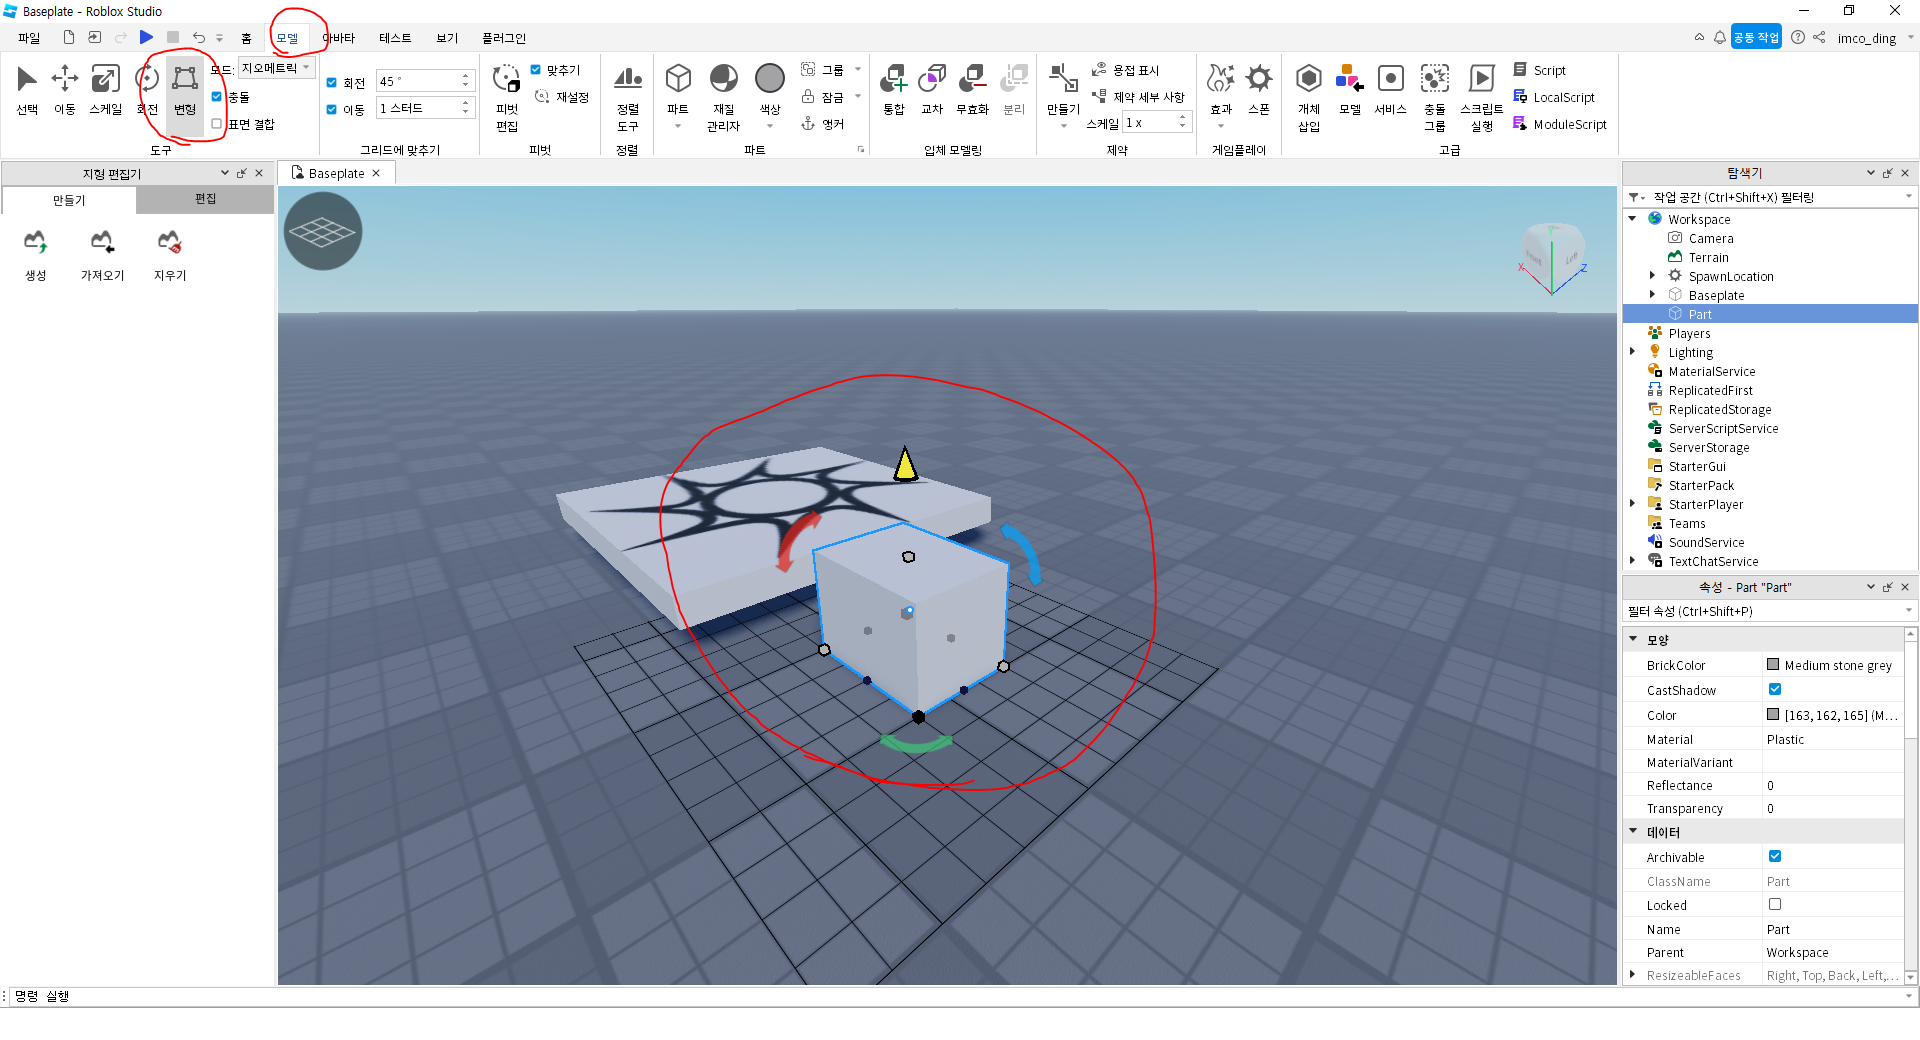The width and height of the screenshot is (1920, 1040).
Task: Collapse the Workspace tree node
Action: tap(1633, 219)
